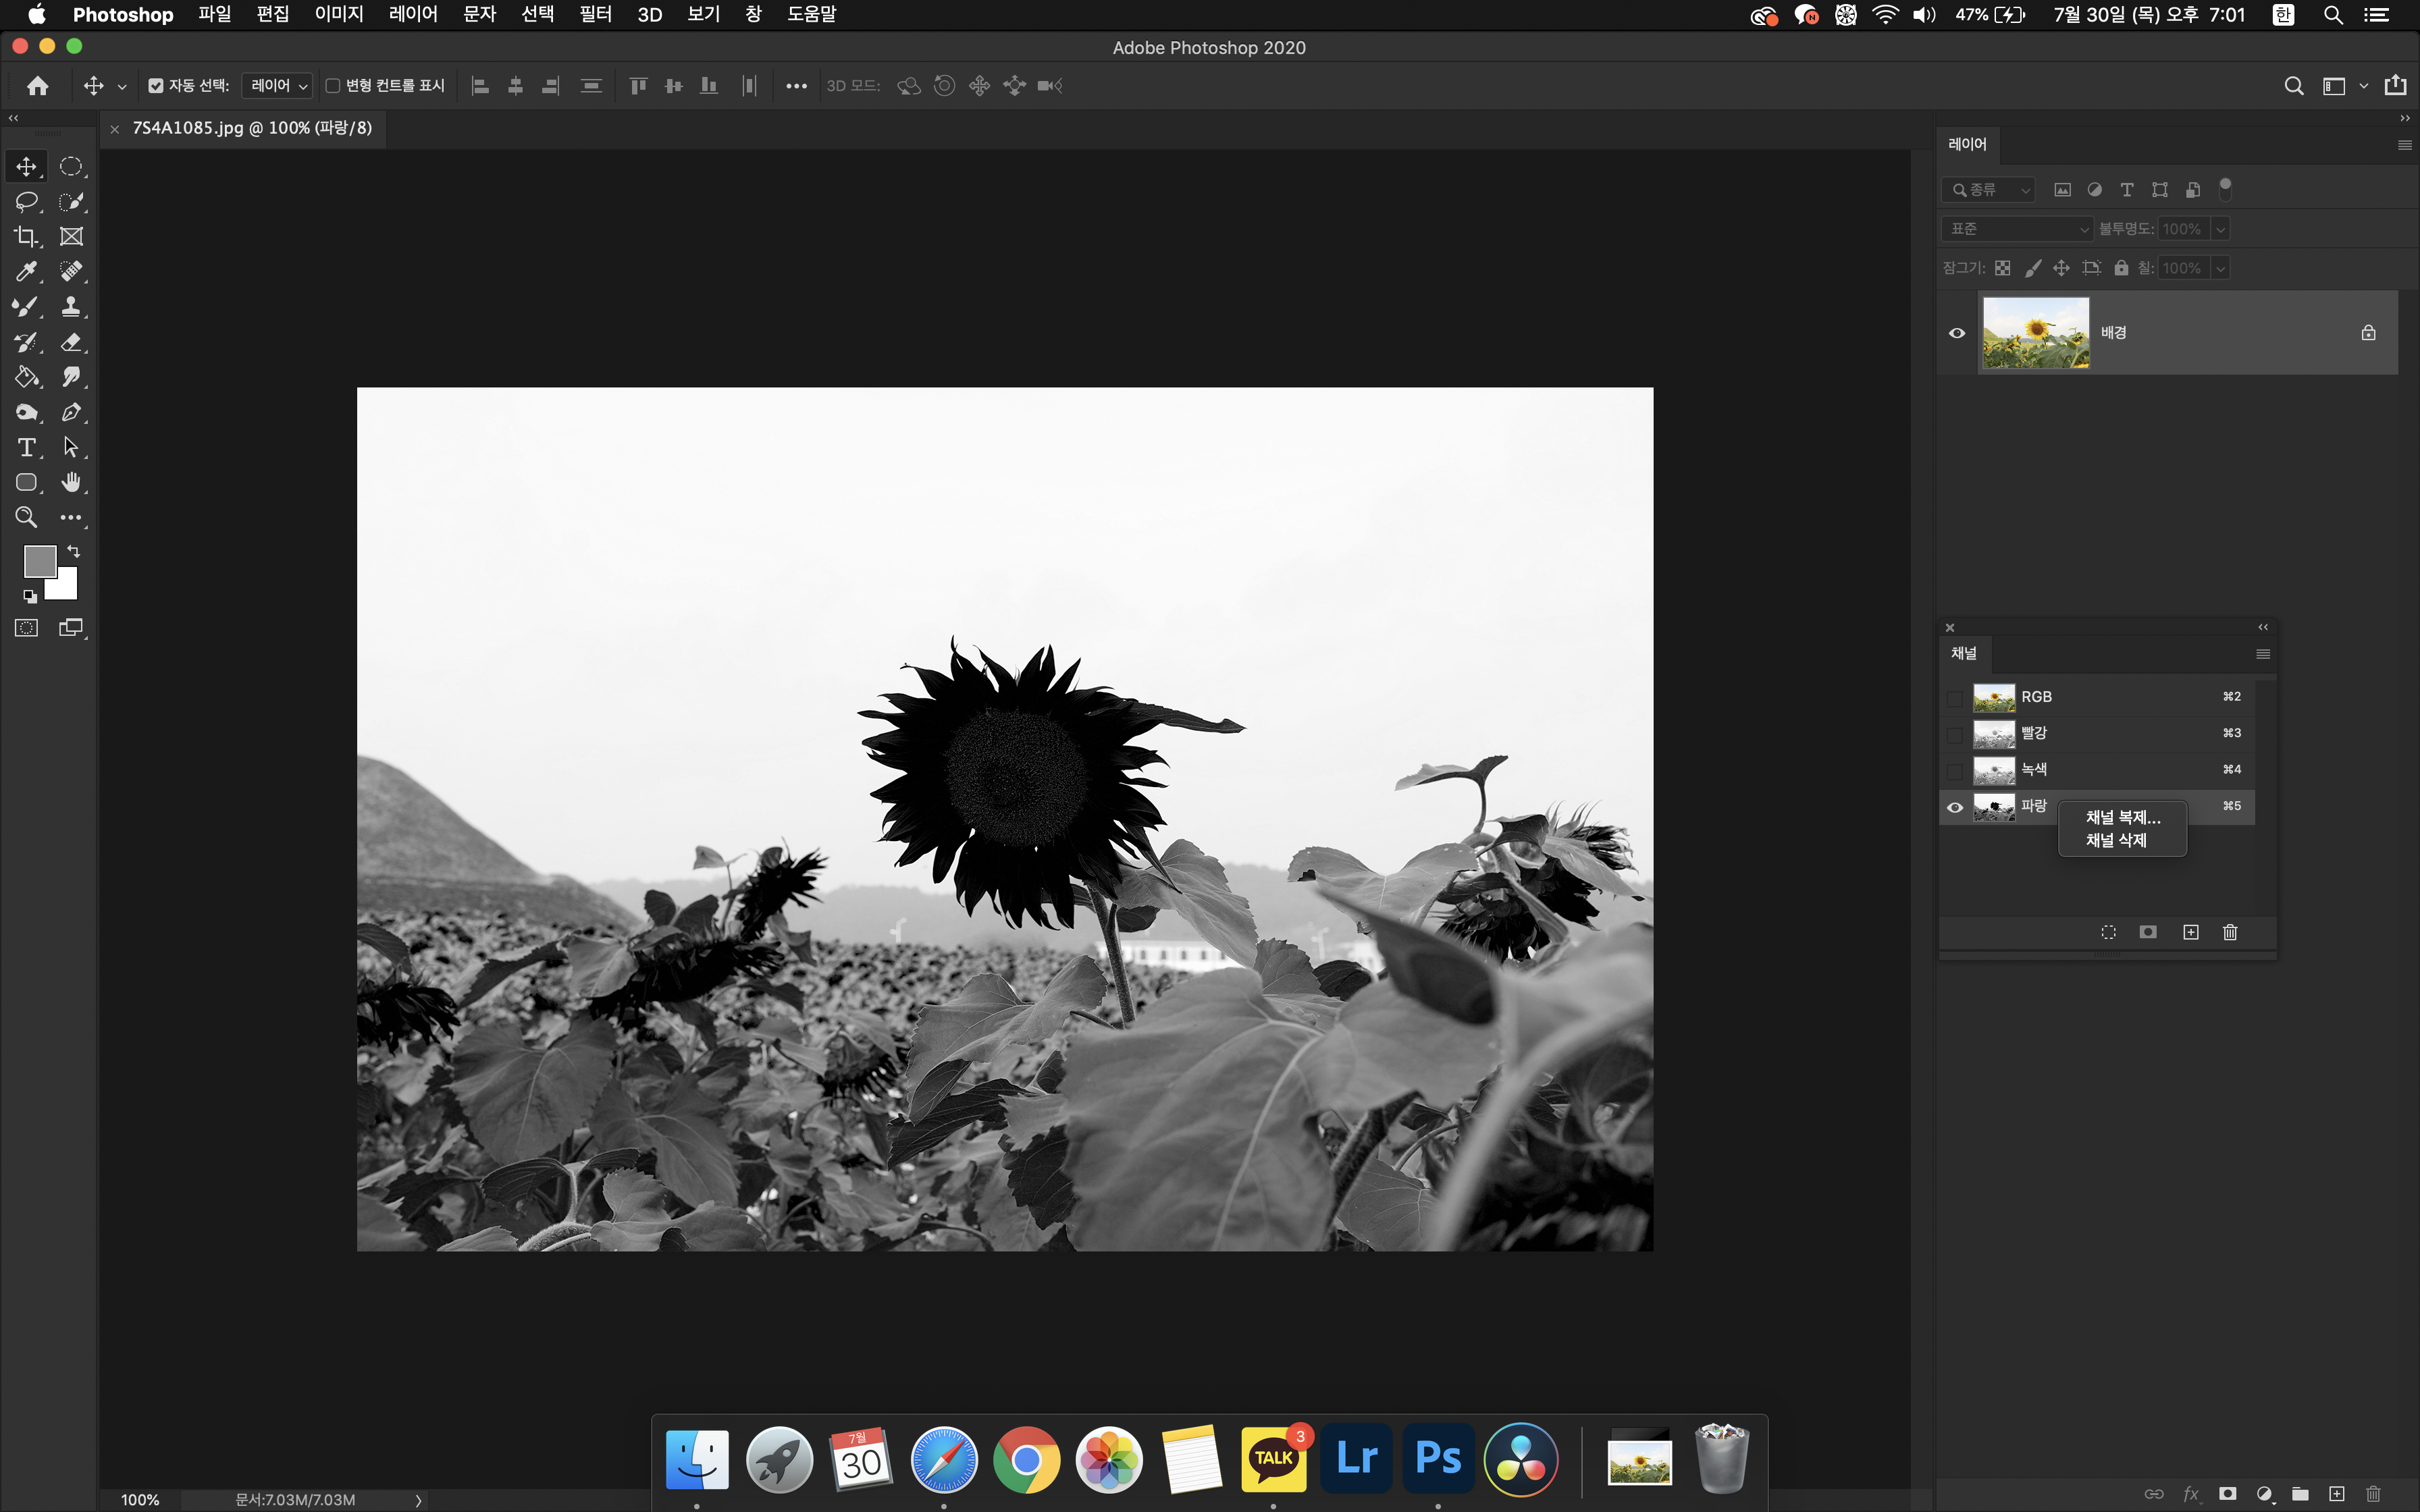This screenshot has height=1512, width=2420.
Task: Click the delete current channel trash icon
Action: point(2230,932)
